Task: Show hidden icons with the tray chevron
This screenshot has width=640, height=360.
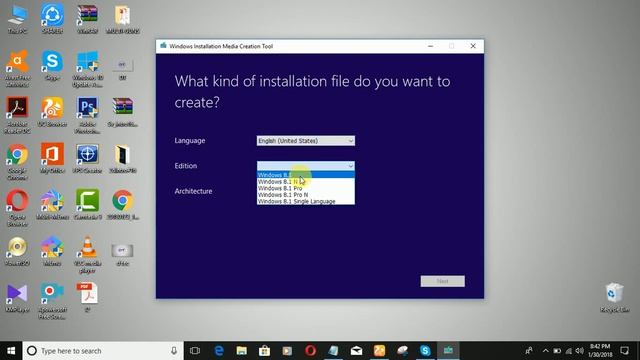Action: point(545,351)
